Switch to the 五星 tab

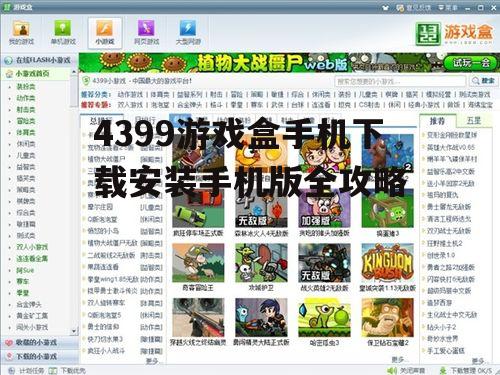(x=473, y=121)
